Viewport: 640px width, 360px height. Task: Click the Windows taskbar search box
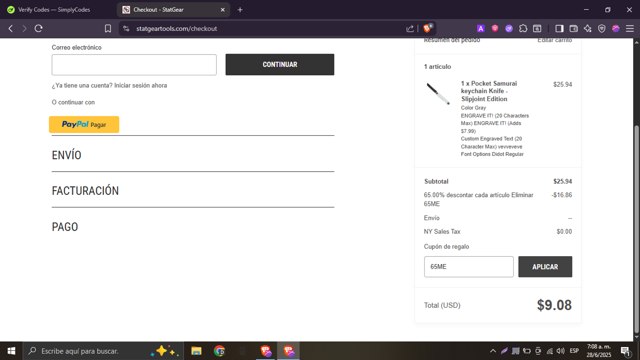click(102, 351)
